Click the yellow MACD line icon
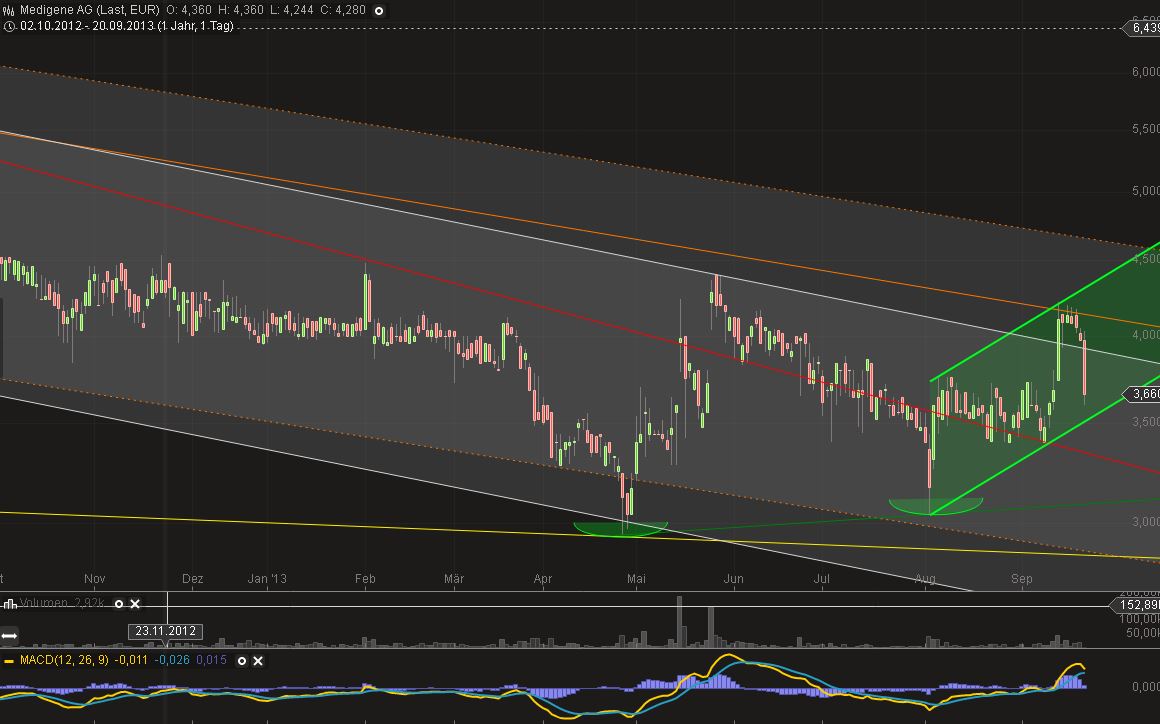Viewport: 1160px width, 724px height. pyautogui.click(x=9, y=660)
